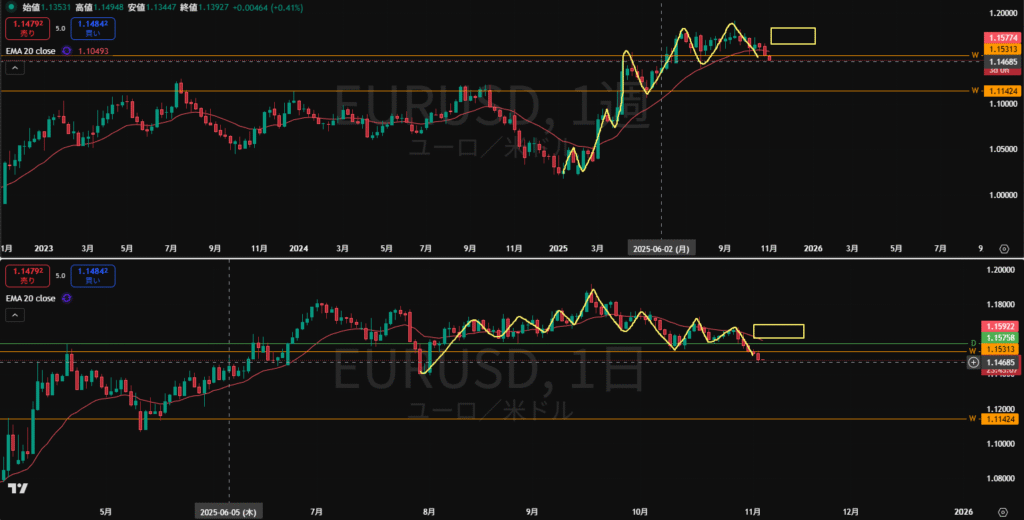Viewport: 1024px width, 520px height.
Task: Click the purple EMA icon in the weekly chart
Action: tap(66, 50)
